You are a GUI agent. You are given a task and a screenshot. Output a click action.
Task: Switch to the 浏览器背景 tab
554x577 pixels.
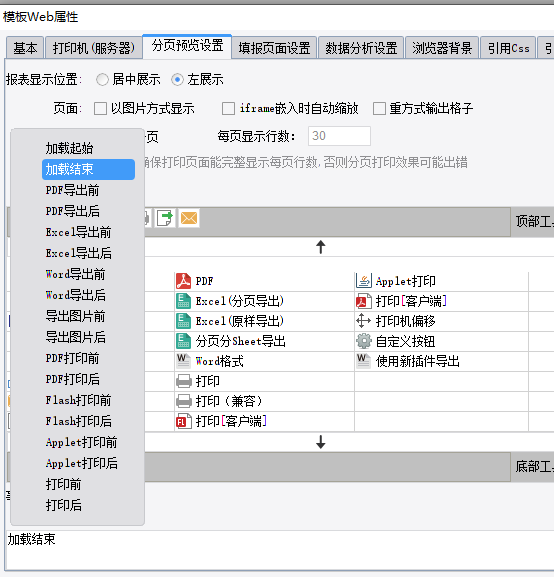pyautogui.click(x=442, y=48)
